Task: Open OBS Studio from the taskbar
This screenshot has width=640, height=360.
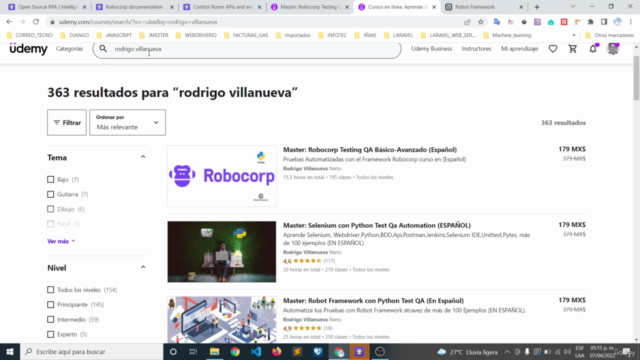Action: 380,351
